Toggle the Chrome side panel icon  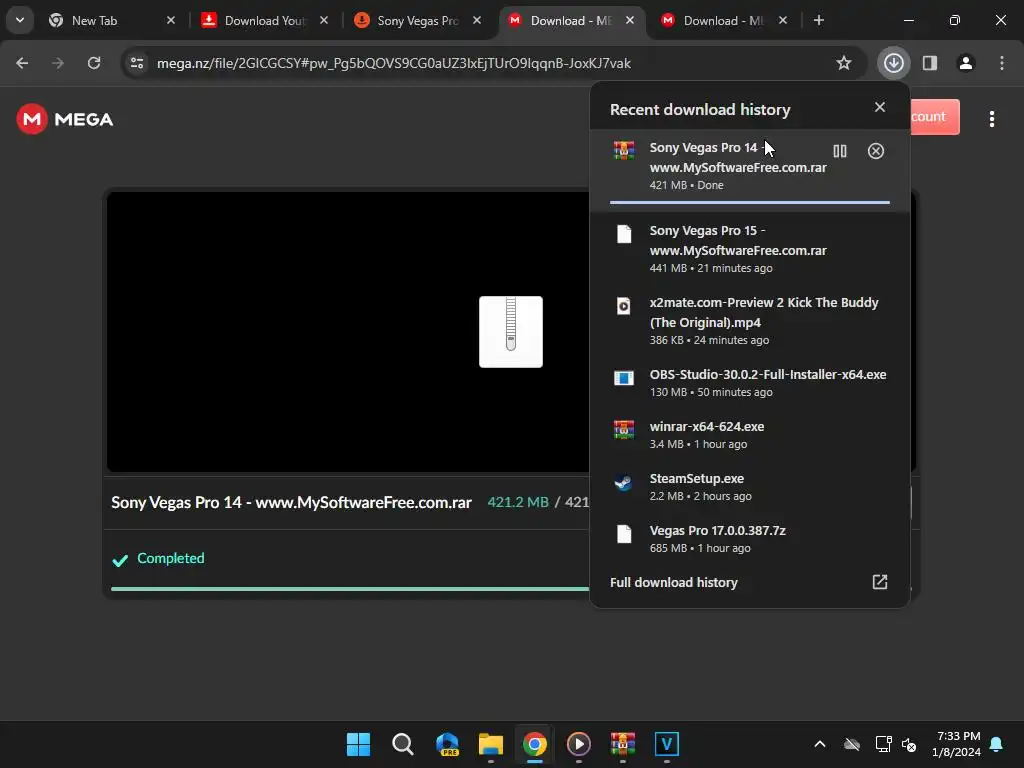pos(929,63)
